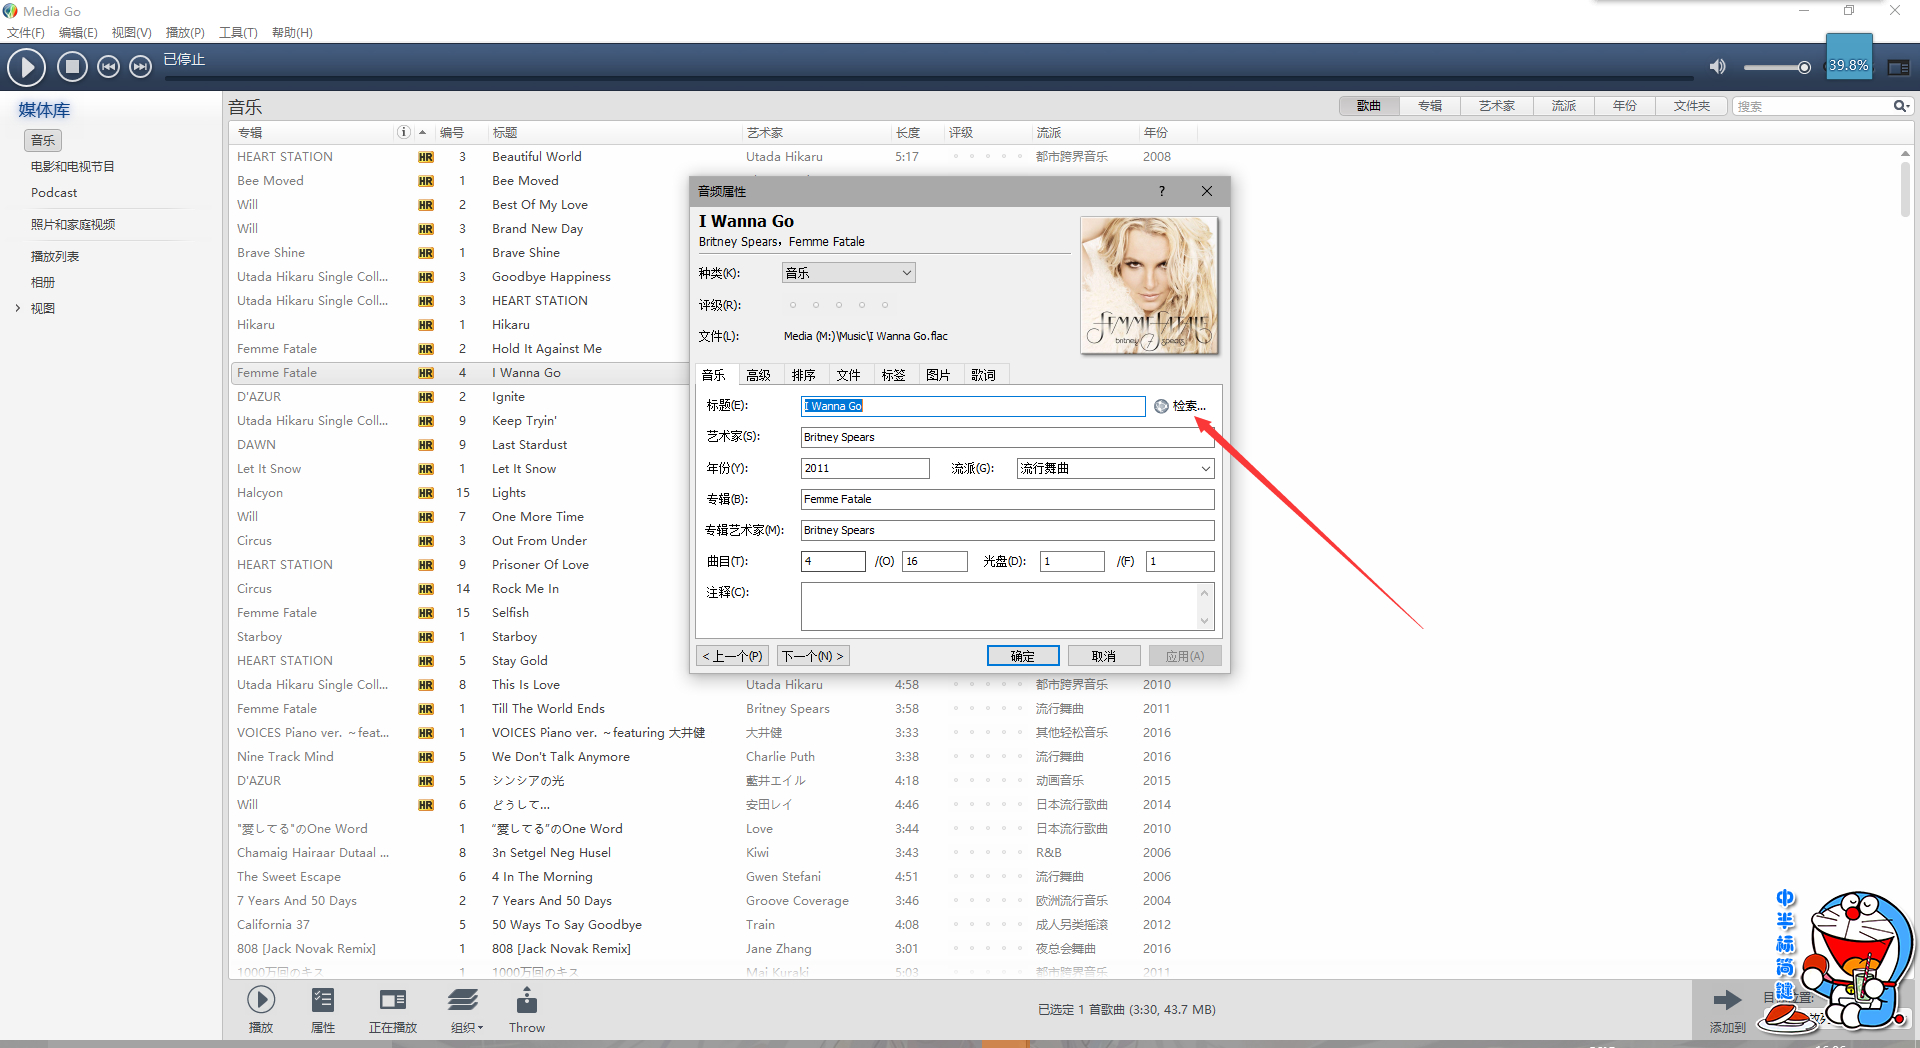Image resolution: width=1920 pixels, height=1048 pixels.
Task: Select 播放列表 (Playlists) in the sidebar
Action: pos(55,257)
